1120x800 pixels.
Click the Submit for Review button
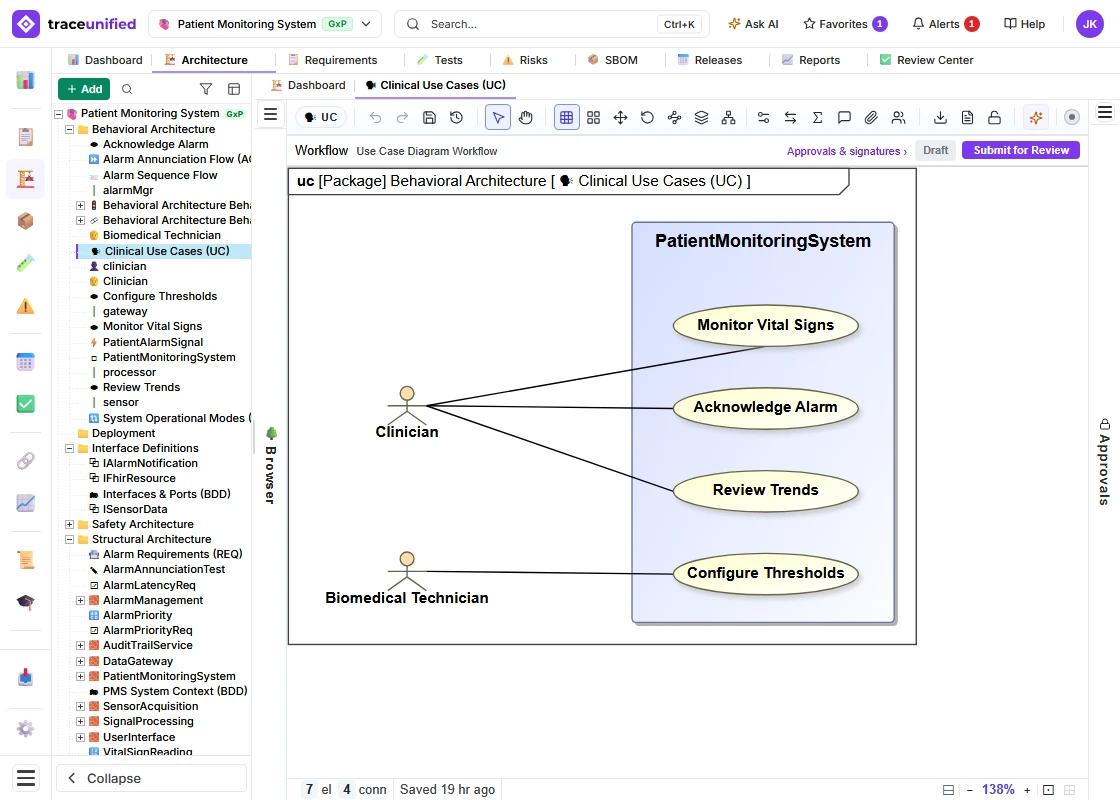click(x=1021, y=150)
